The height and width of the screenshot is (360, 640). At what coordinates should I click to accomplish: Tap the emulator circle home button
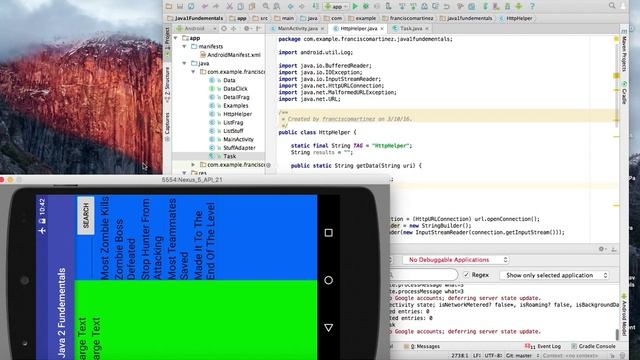pos(329,280)
